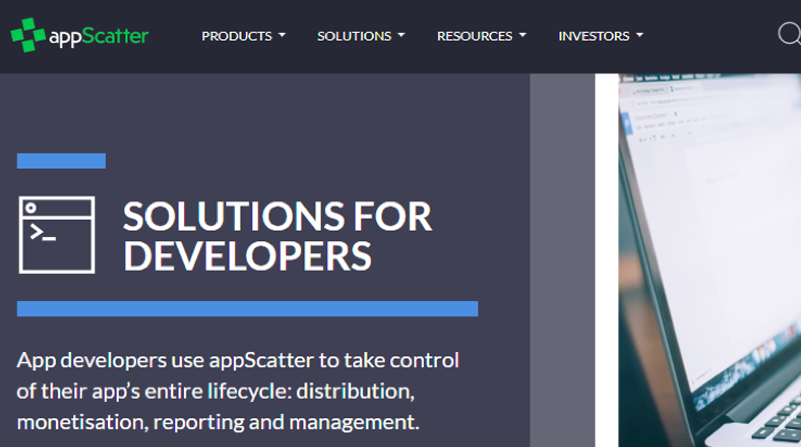The height and width of the screenshot is (447, 801).
Task: Expand the caret arrow next to INVESTORS
Action: click(640, 36)
